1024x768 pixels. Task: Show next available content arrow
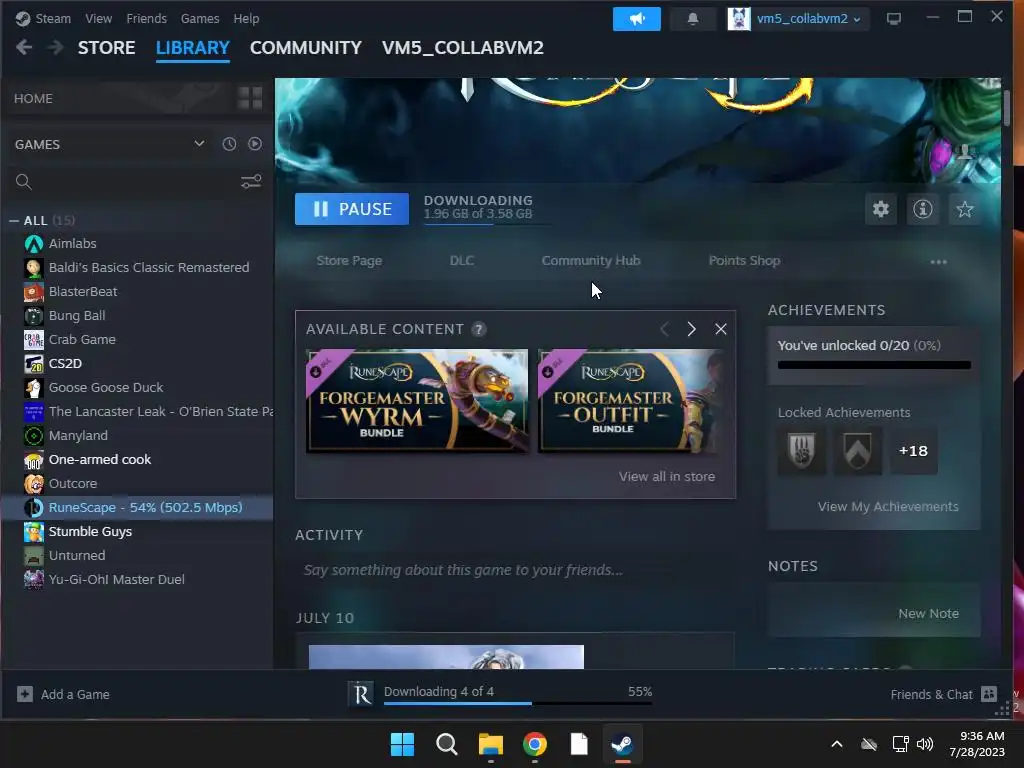692,329
